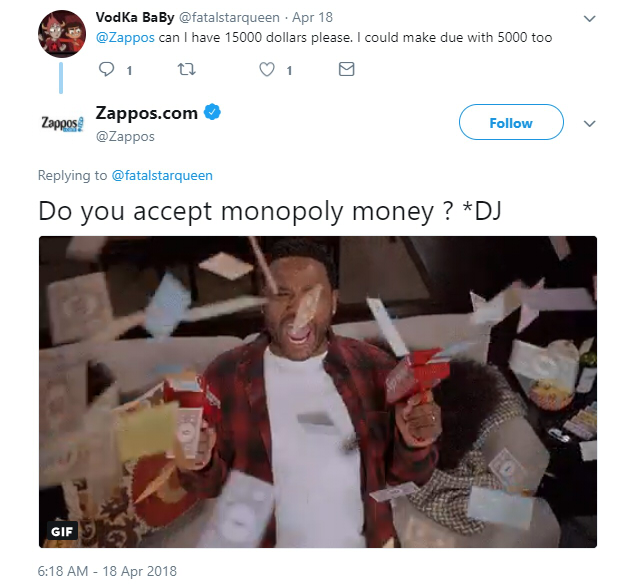Open VodKa BaBy's profile avatar
The height and width of the screenshot is (586, 635).
(x=62, y=34)
